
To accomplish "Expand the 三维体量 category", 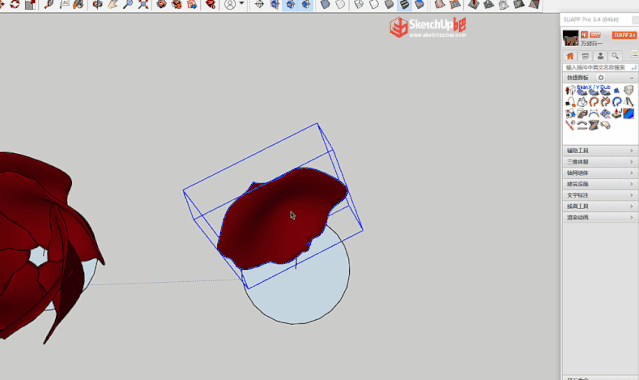I will (x=600, y=161).
